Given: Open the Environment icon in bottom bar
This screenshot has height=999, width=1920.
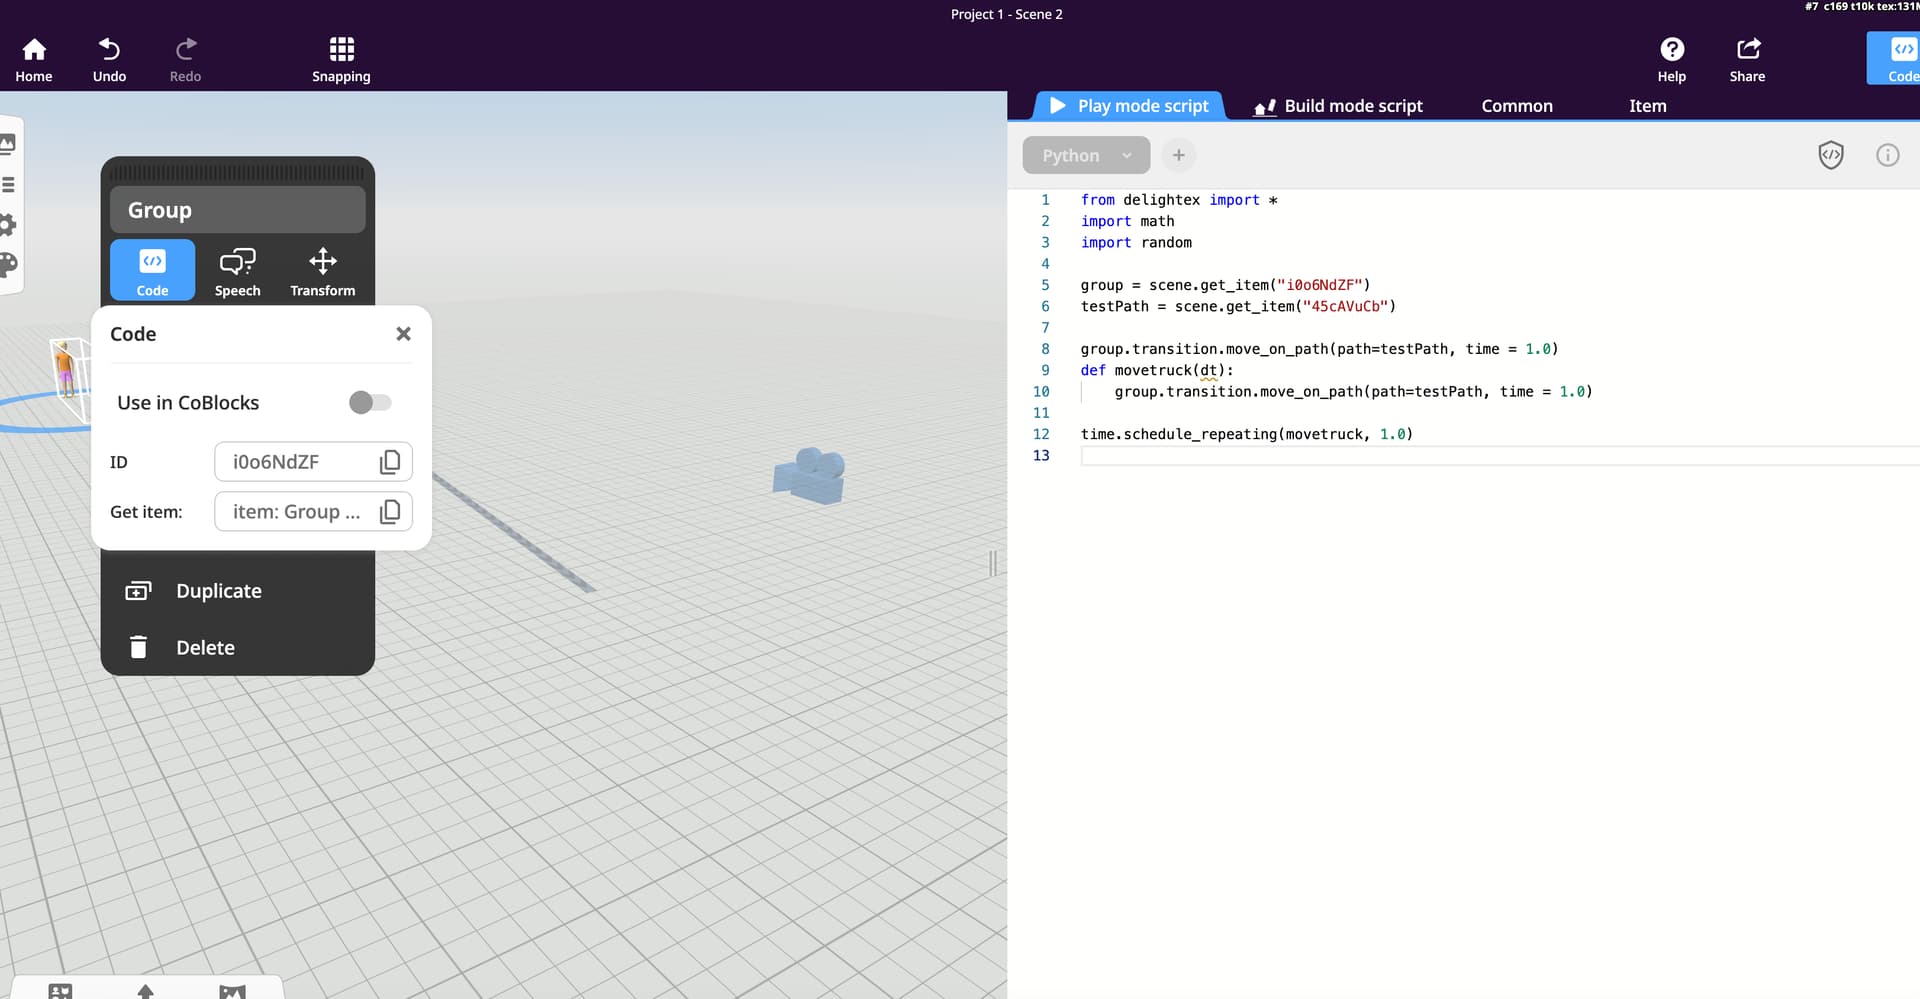Looking at the screenshot, I should pyautogui.click(x=232, y=991).
